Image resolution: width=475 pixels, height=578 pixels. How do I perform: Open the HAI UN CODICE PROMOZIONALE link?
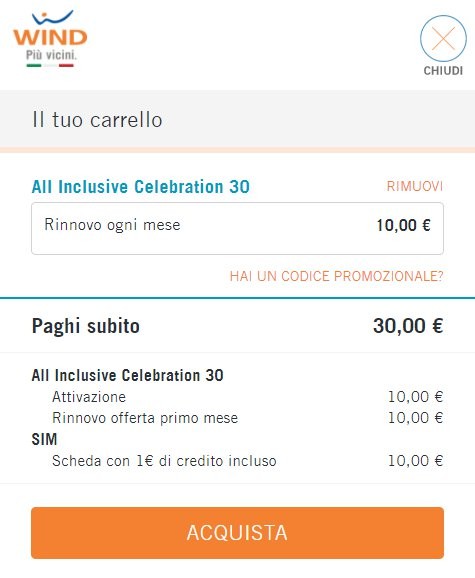tap(336, 276)
